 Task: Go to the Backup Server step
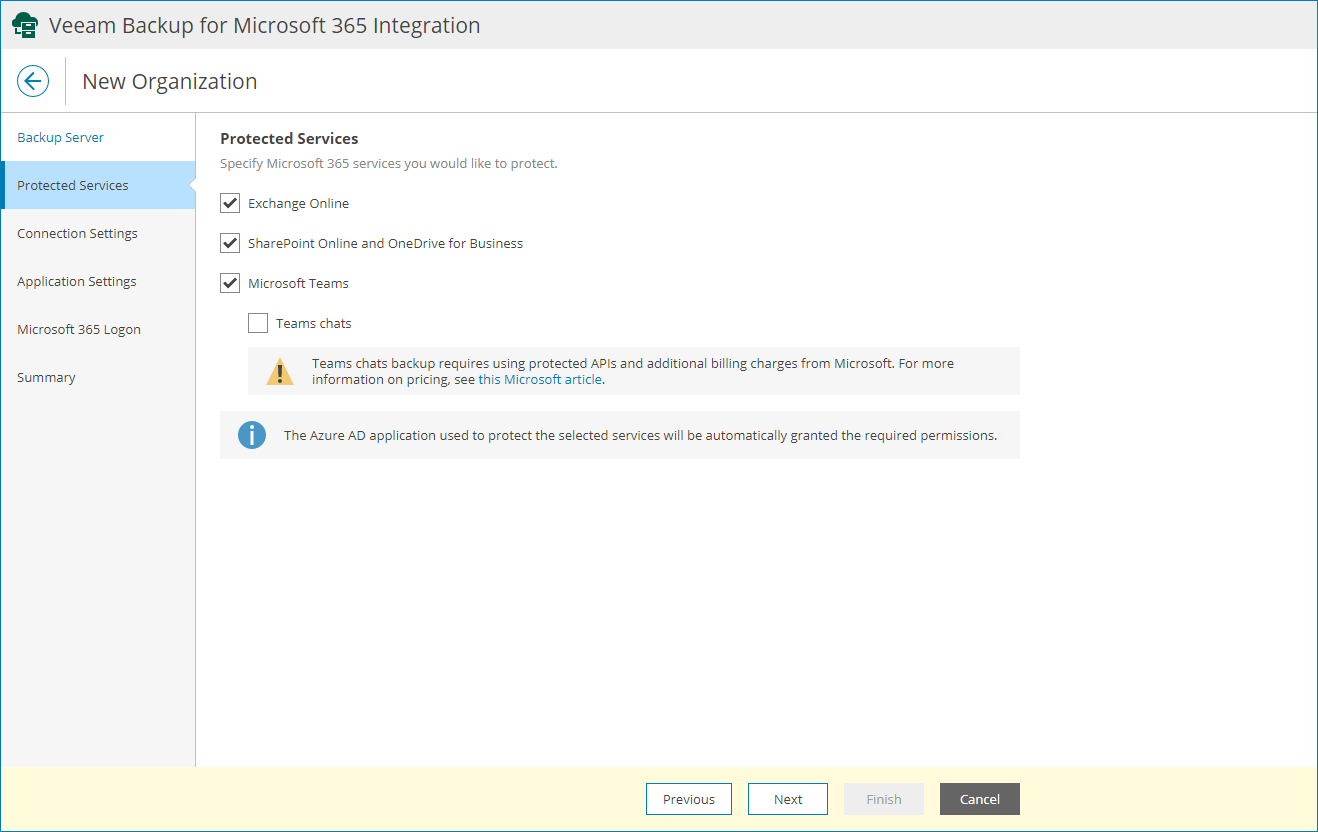(98, 137)
